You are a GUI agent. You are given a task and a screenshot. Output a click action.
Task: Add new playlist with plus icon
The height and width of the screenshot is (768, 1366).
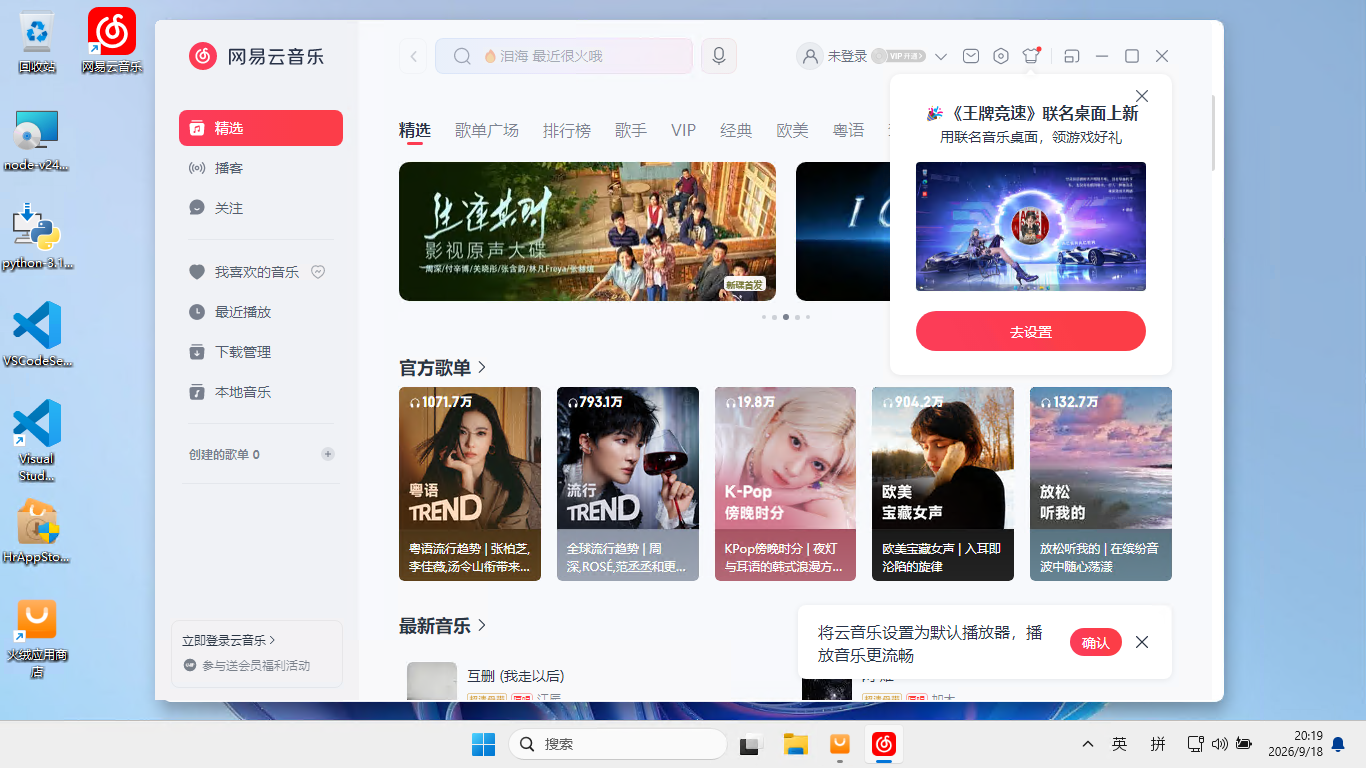pos(327,454)
